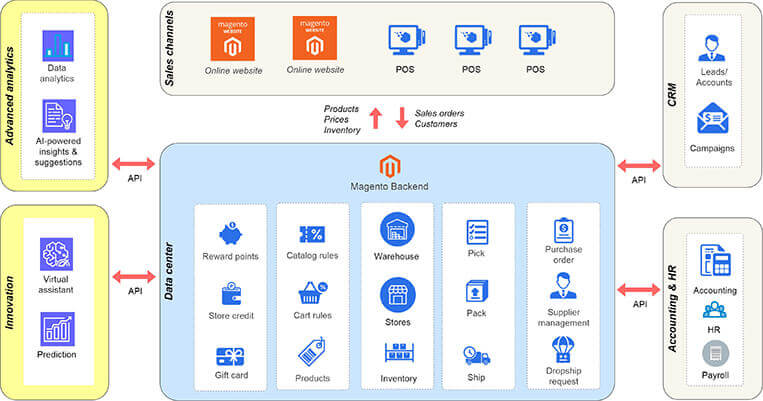Image resolution: width=763 pixels, height=401 pixels.
Task: Click the "Dropship request" label
Action: [x=563, y=376]
